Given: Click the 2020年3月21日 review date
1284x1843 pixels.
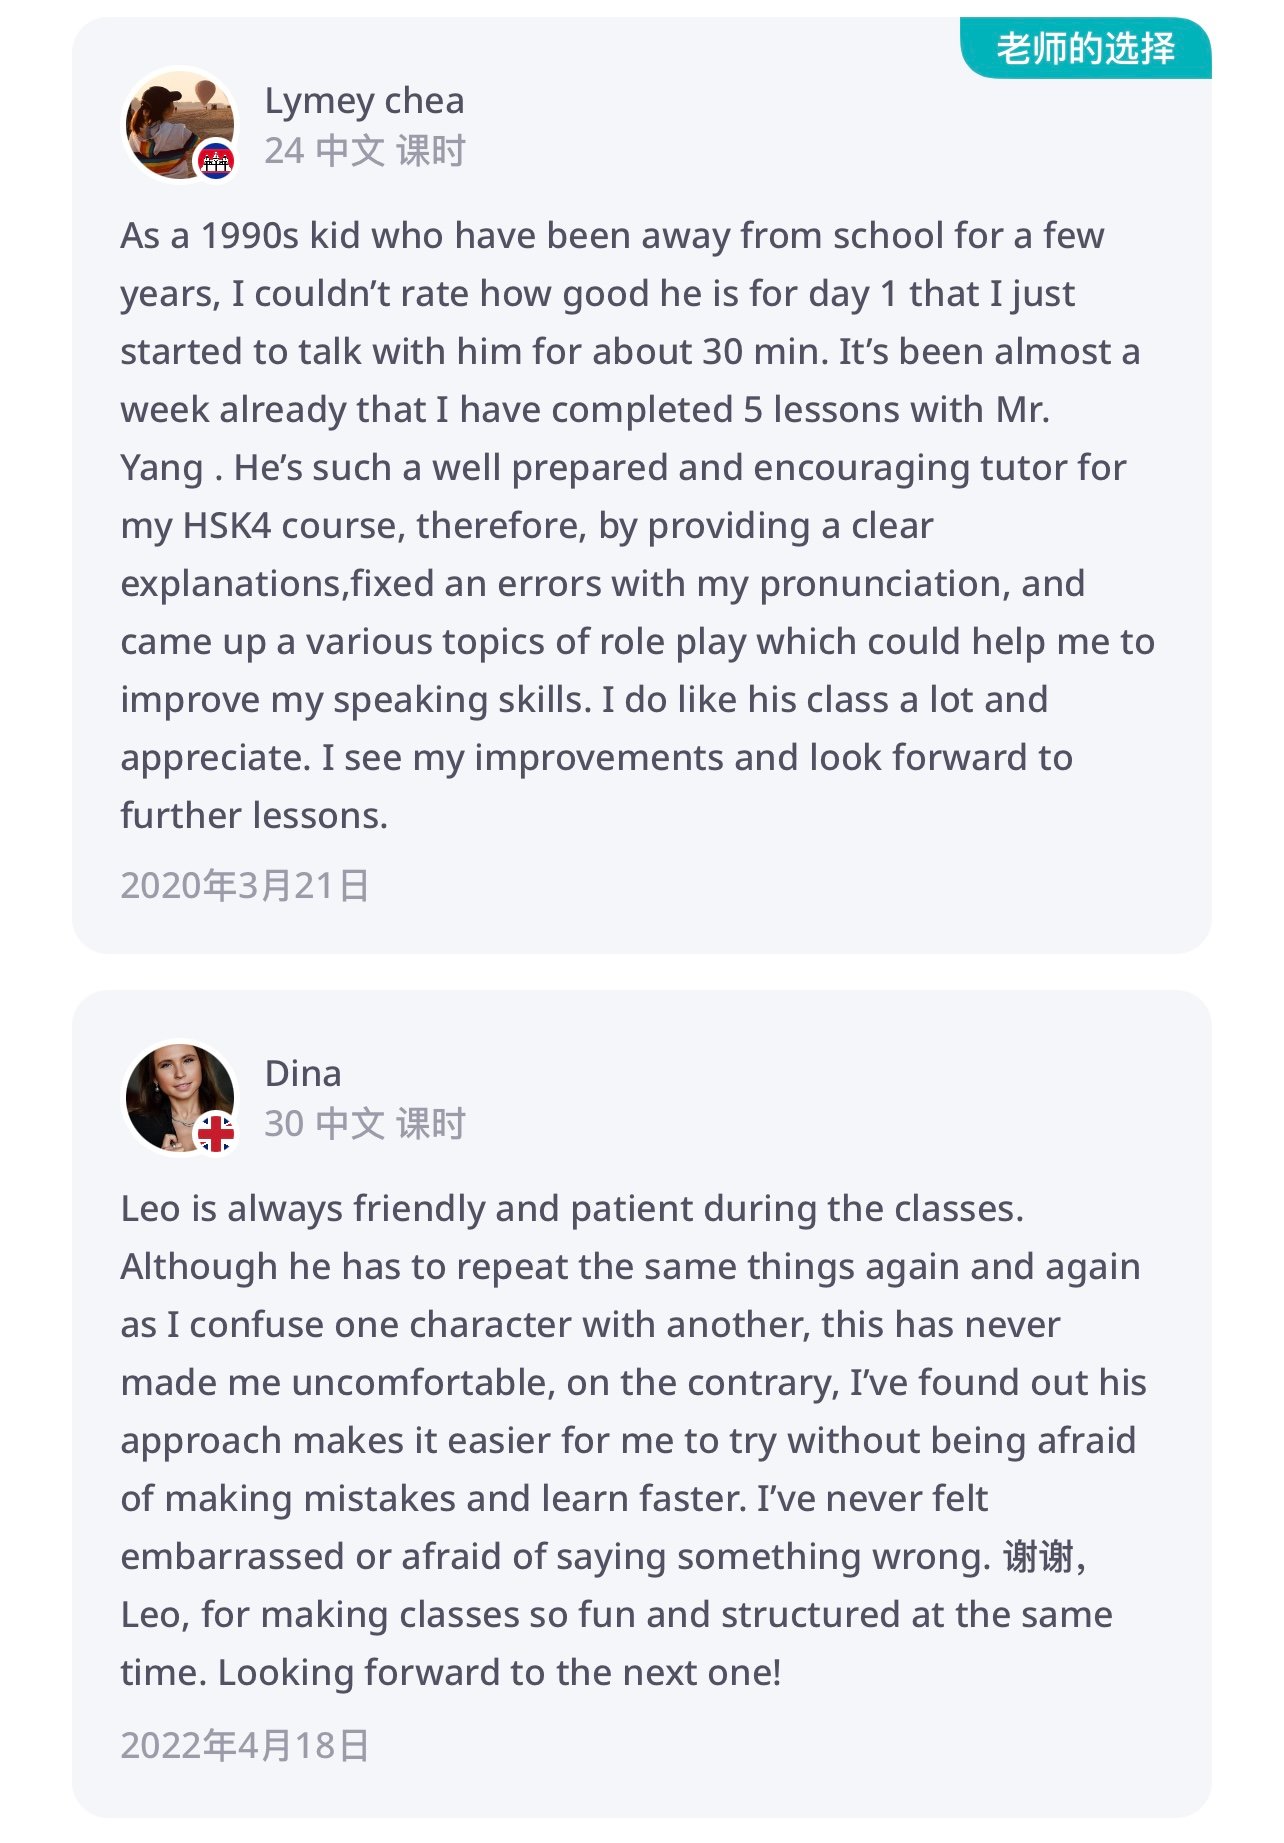Looking at the screenshot, I should 245,885.
